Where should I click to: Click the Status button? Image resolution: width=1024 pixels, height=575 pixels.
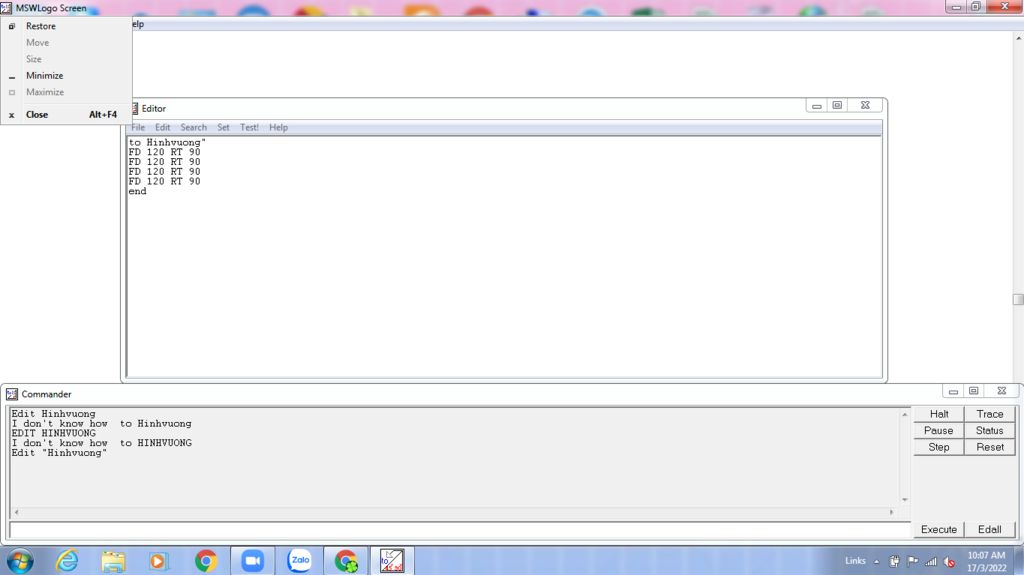pyautogui.click(x=989, y=431)
